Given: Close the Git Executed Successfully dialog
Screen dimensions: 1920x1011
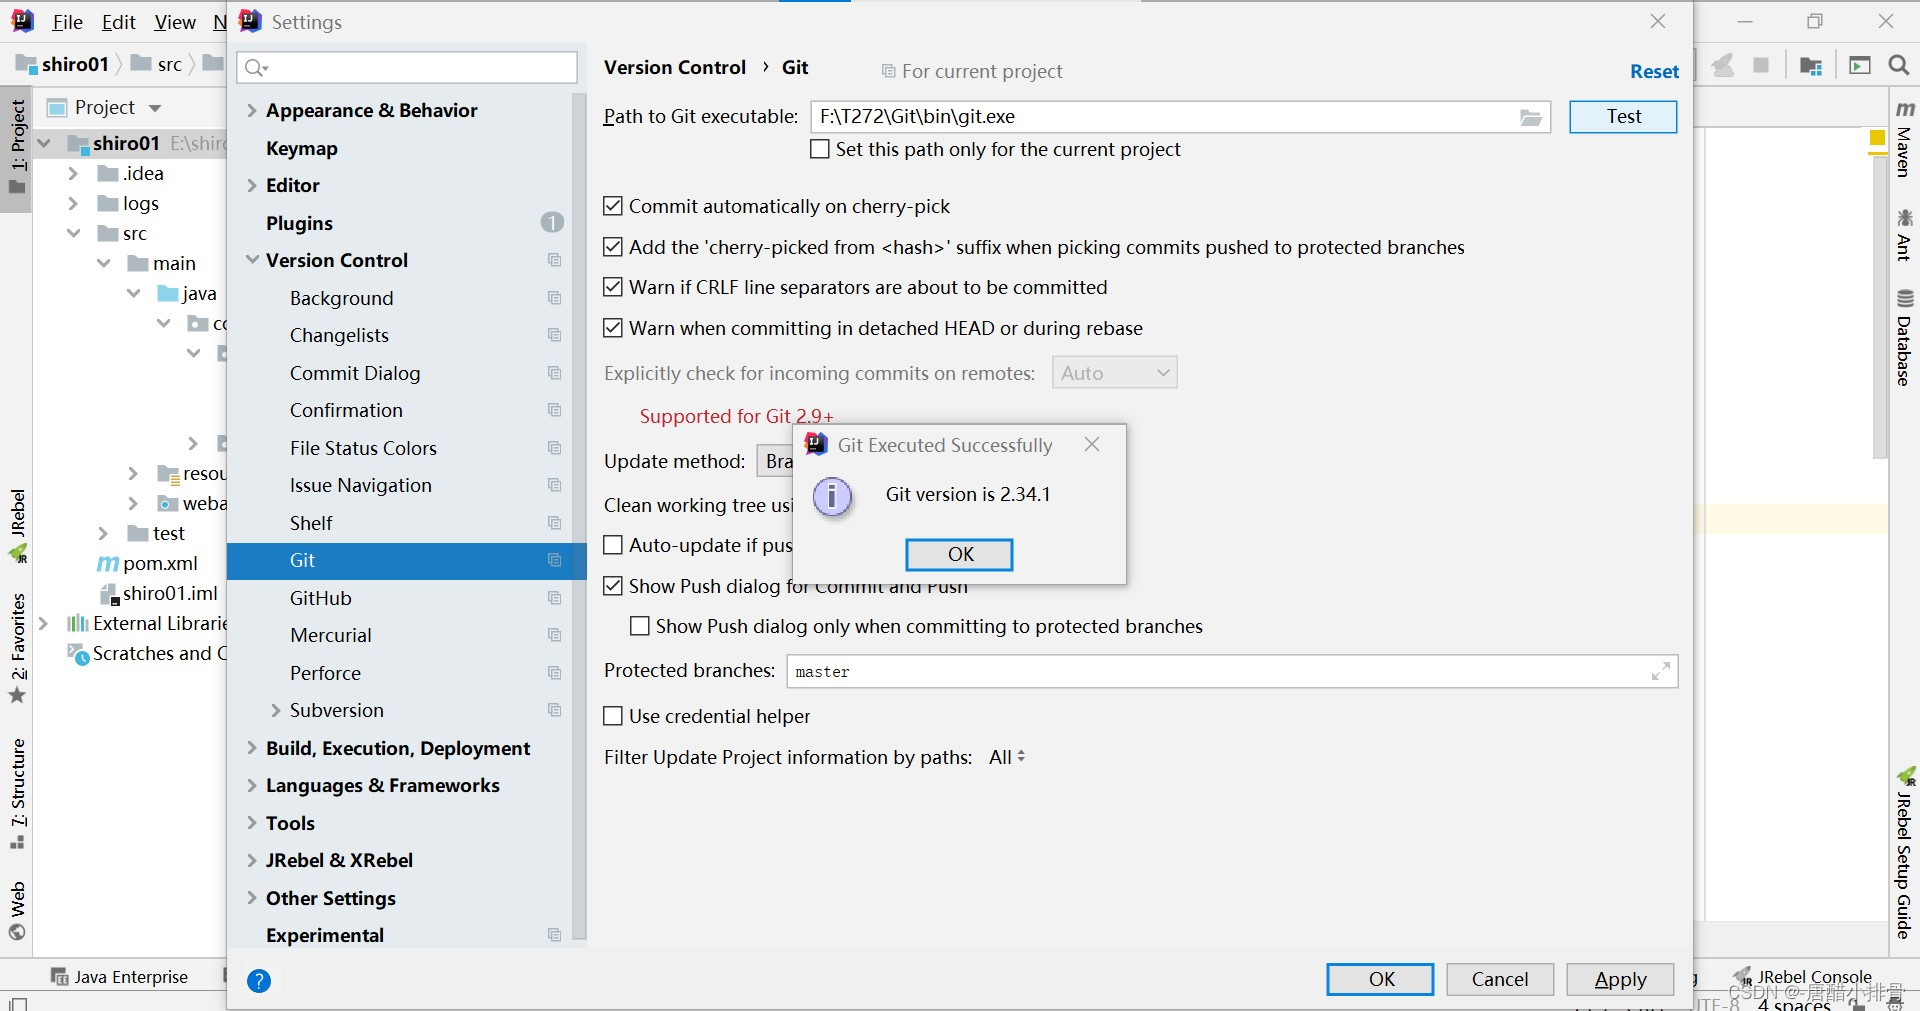Looking at the screenshot, I should [1092, 444].
